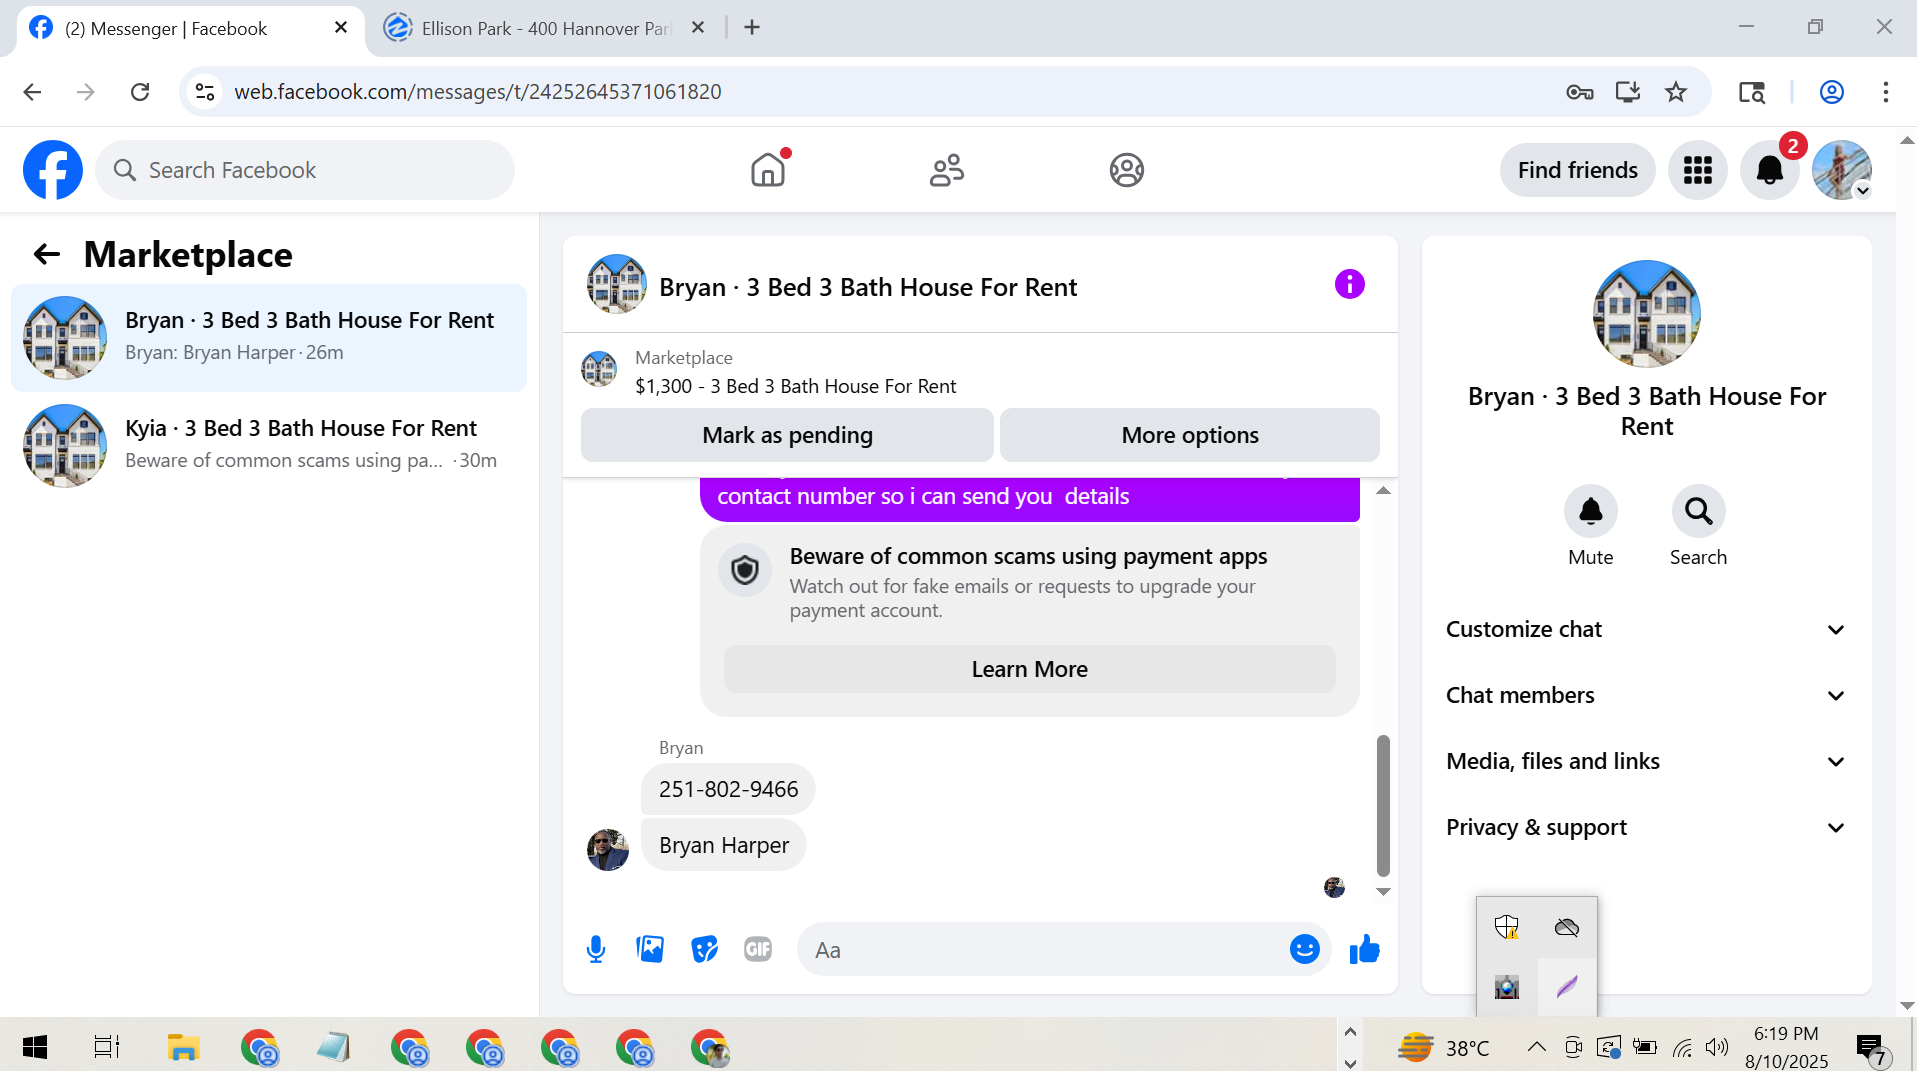Viewport: 1917px width, 1071px height.
Task: Expand Chat members section
Action: (x=1646, y=695)
